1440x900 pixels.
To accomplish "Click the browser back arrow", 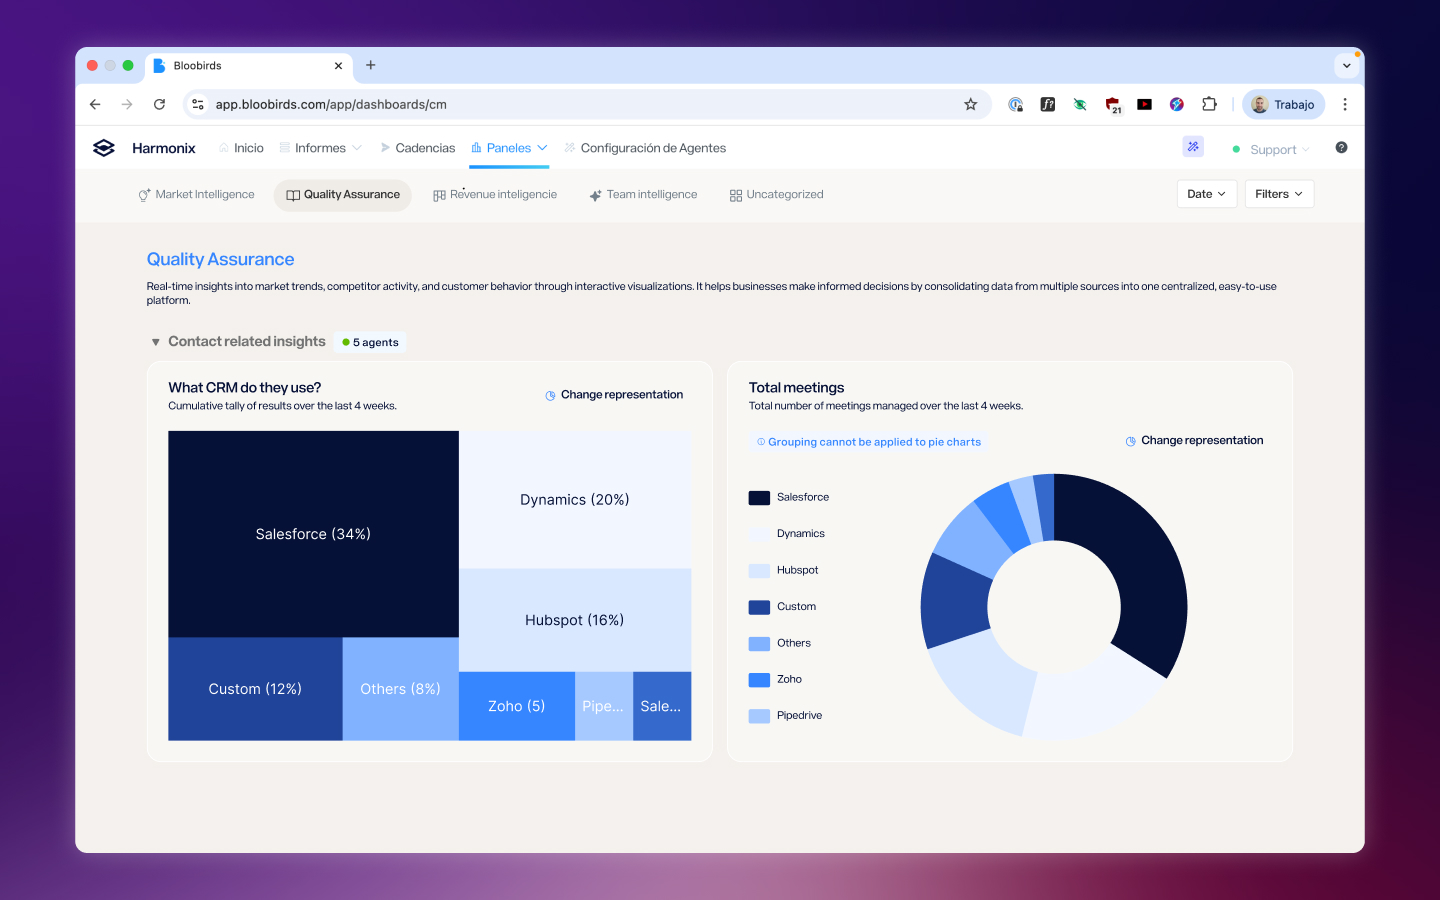I will [95, 104].
